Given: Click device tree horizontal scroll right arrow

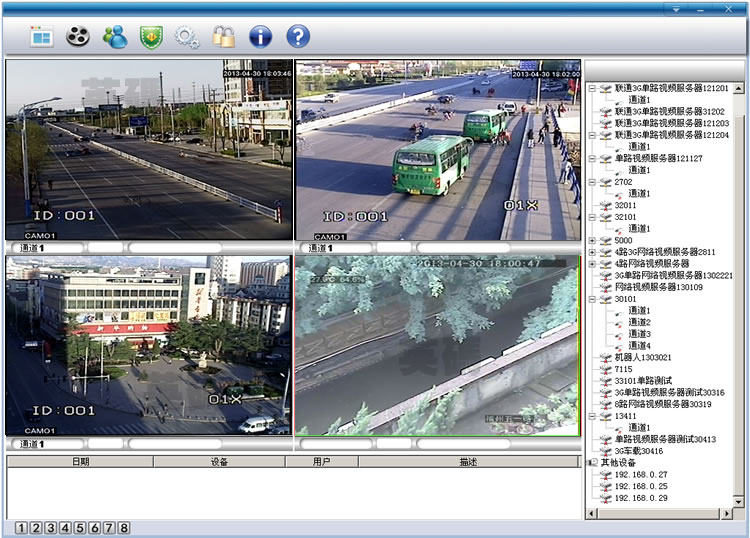Looking at the screenshot, I should [727, 514].
